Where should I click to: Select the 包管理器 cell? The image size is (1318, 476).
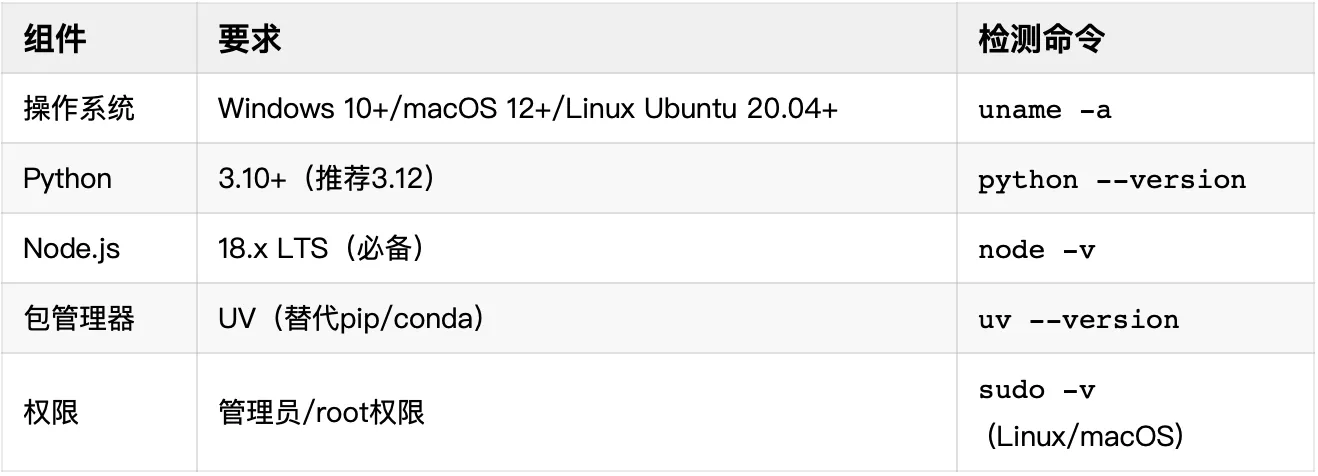79,319
